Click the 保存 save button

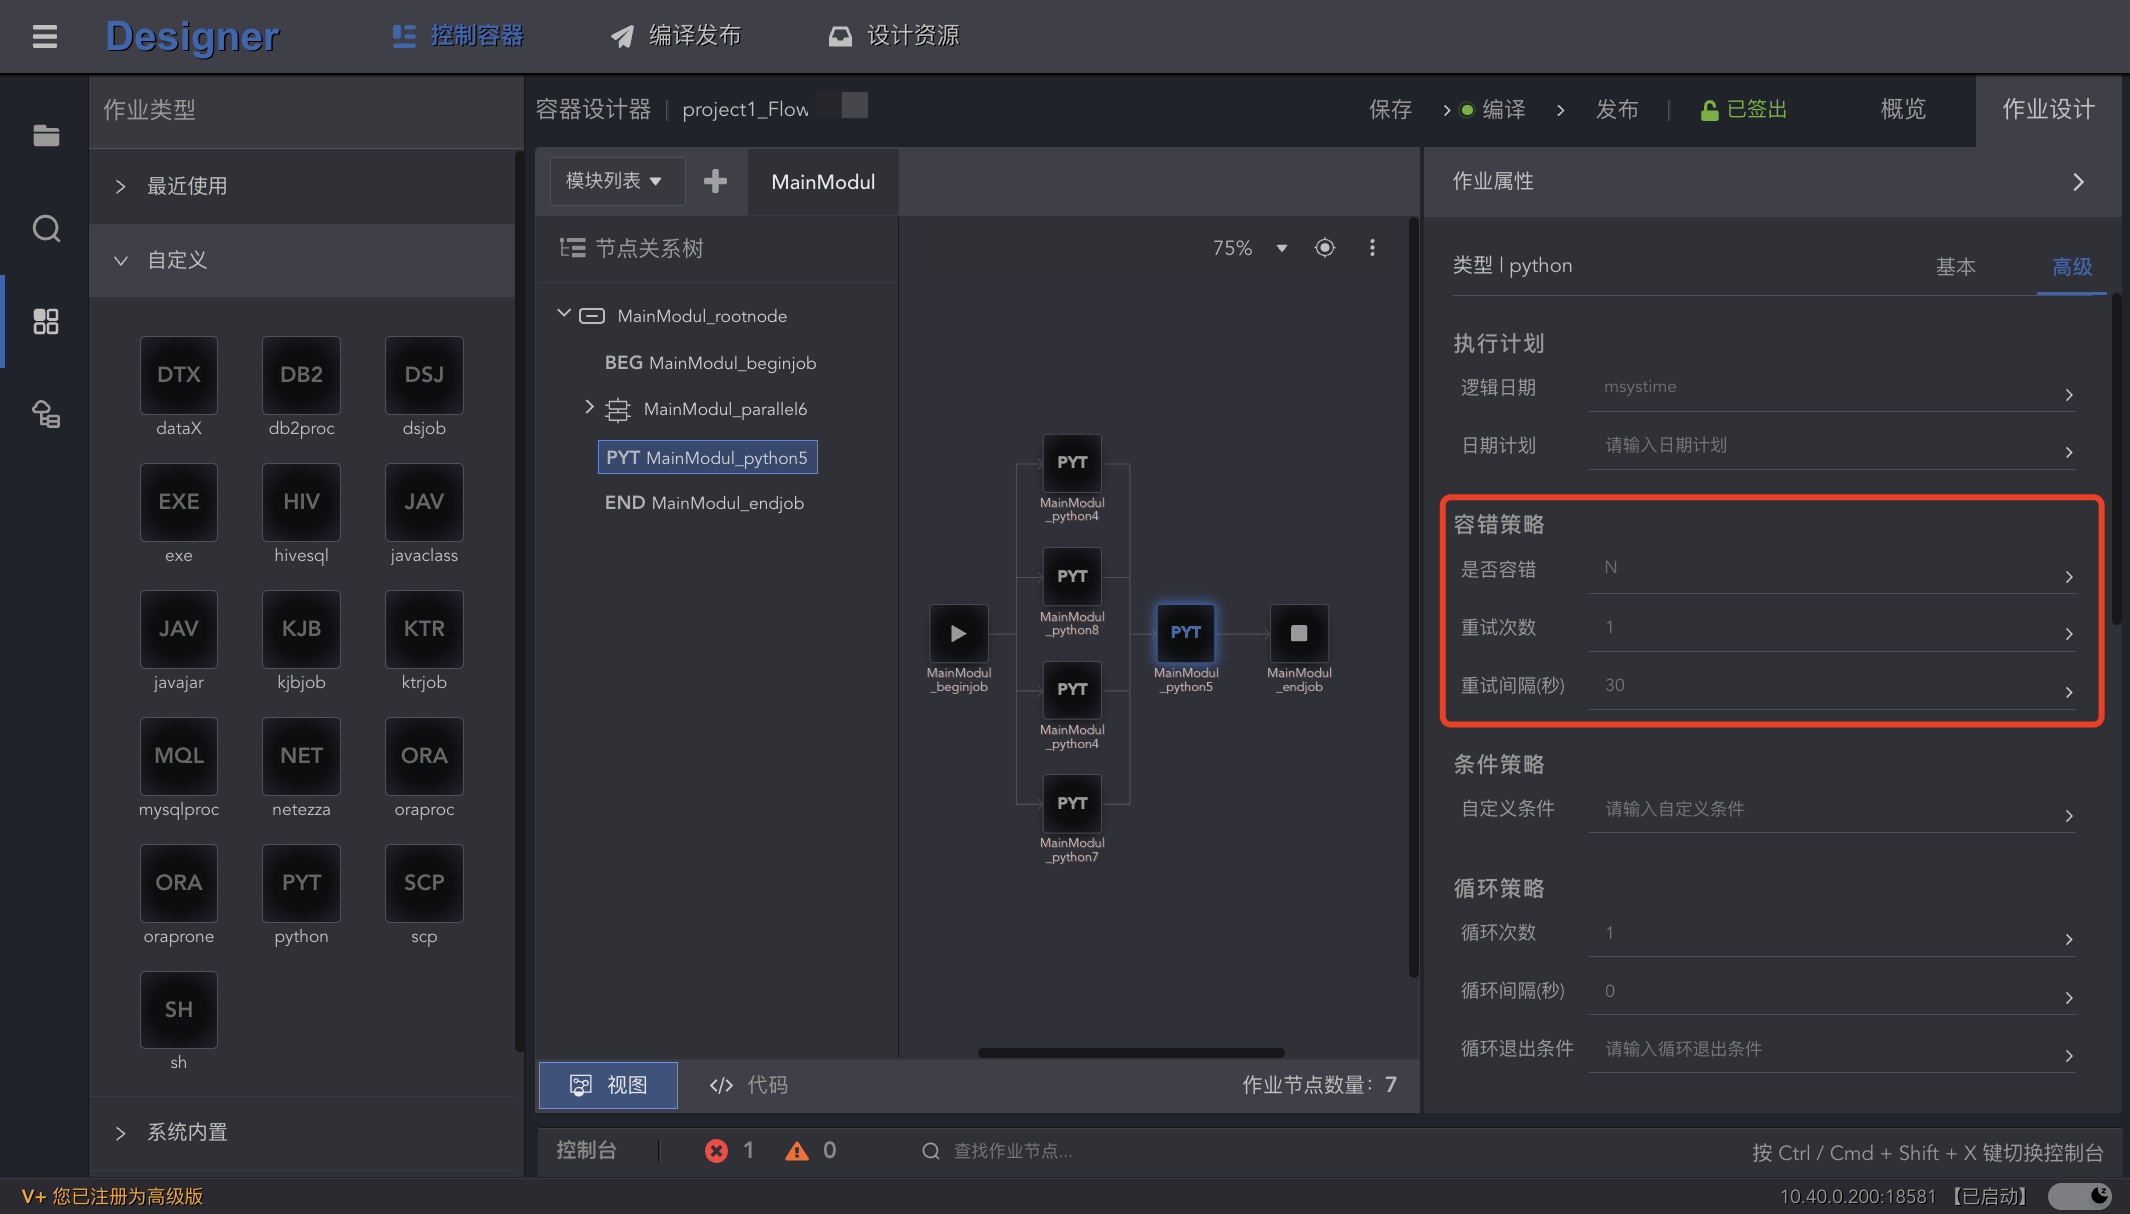tap(1390, 110)
